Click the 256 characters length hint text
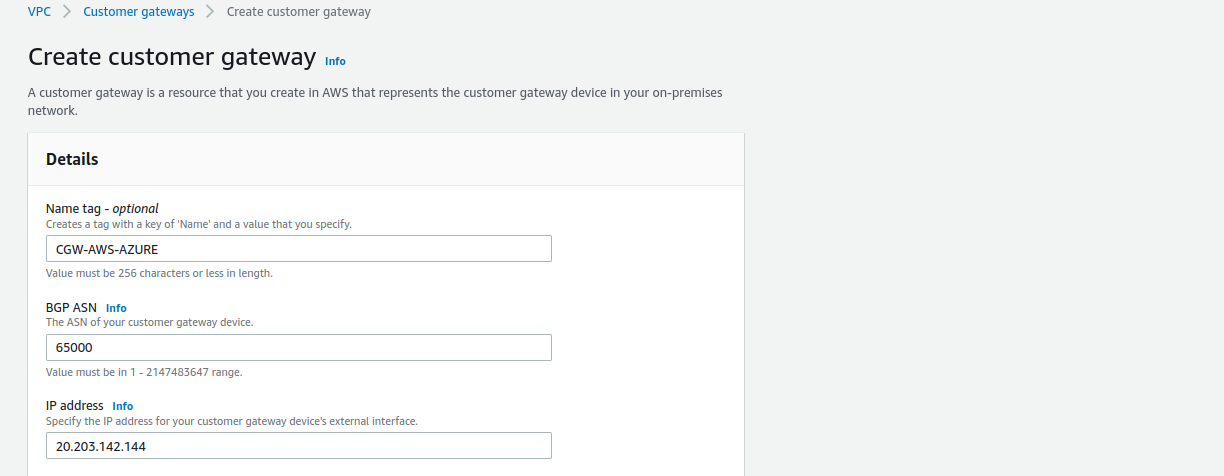 coord(159,273)
